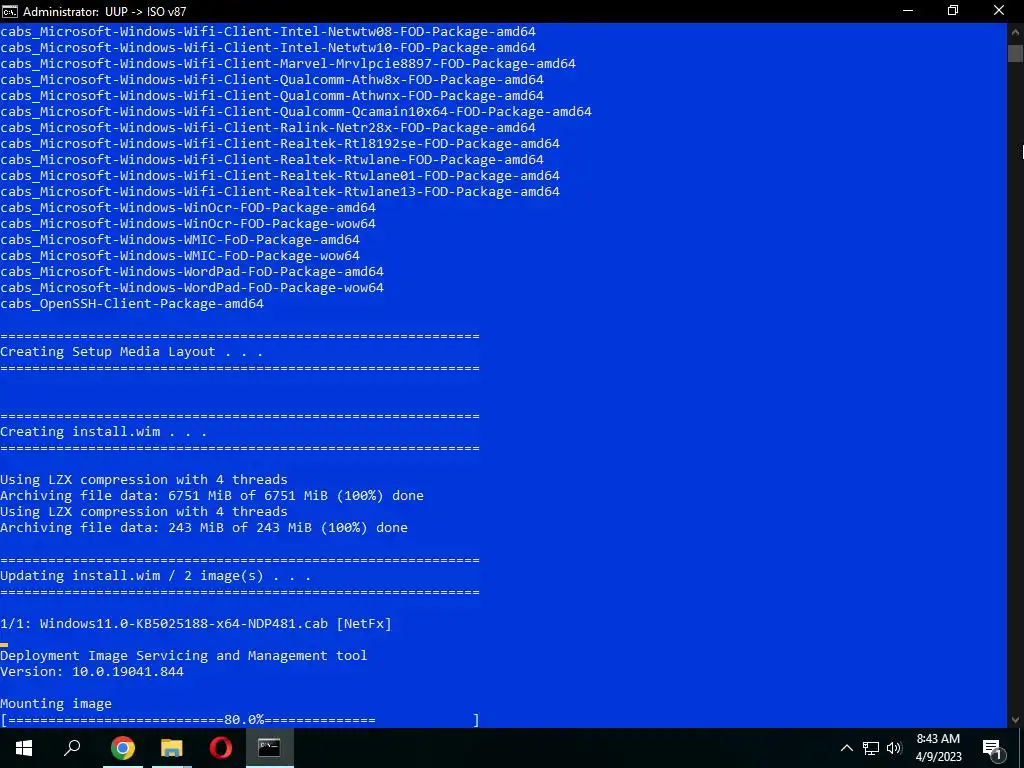This screenshot has width=1024, height=768.
Task: Click the Realtek-Rtwlane01 package line
Action: coord(280,176)
